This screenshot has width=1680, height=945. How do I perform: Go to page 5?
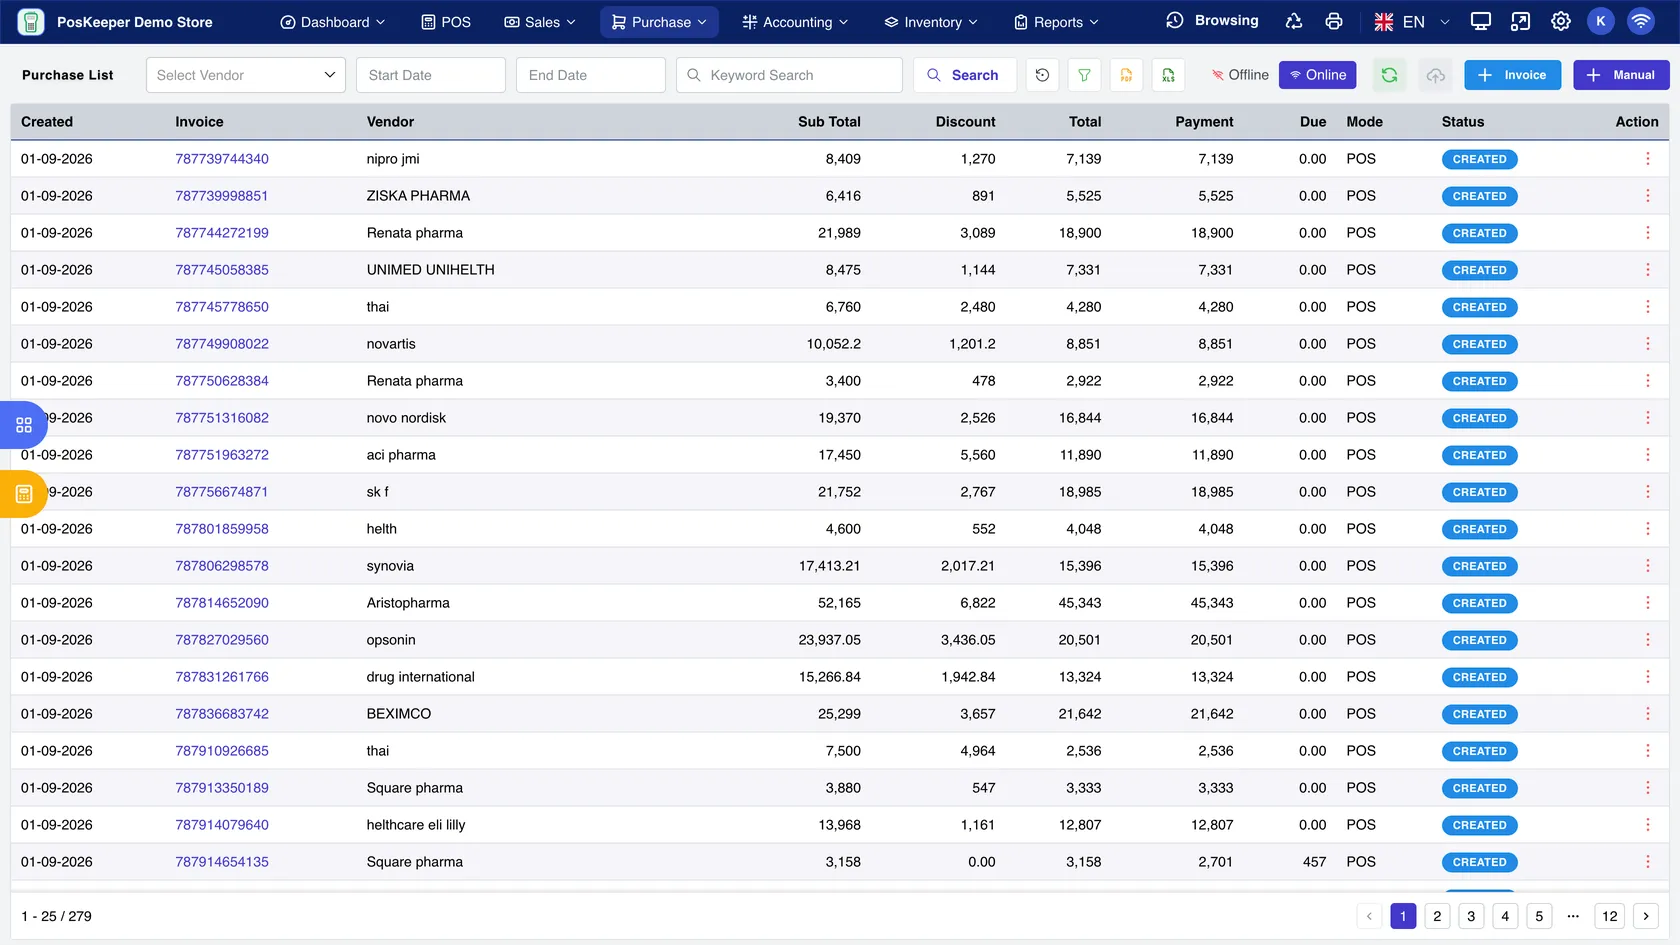[1539, 916]
